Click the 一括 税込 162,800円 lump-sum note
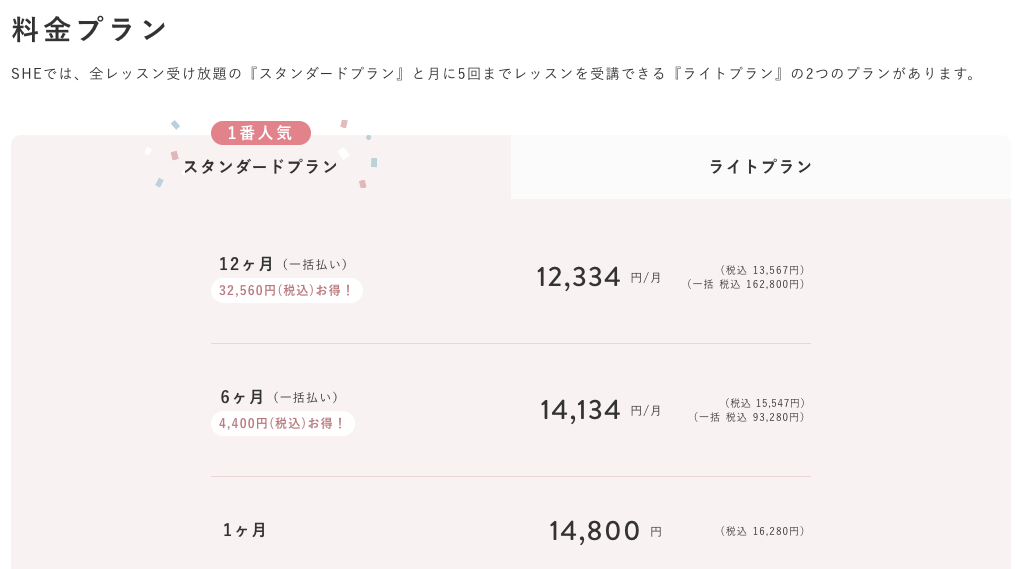This screenshot has width=1015, height=569. pos(746,284)
